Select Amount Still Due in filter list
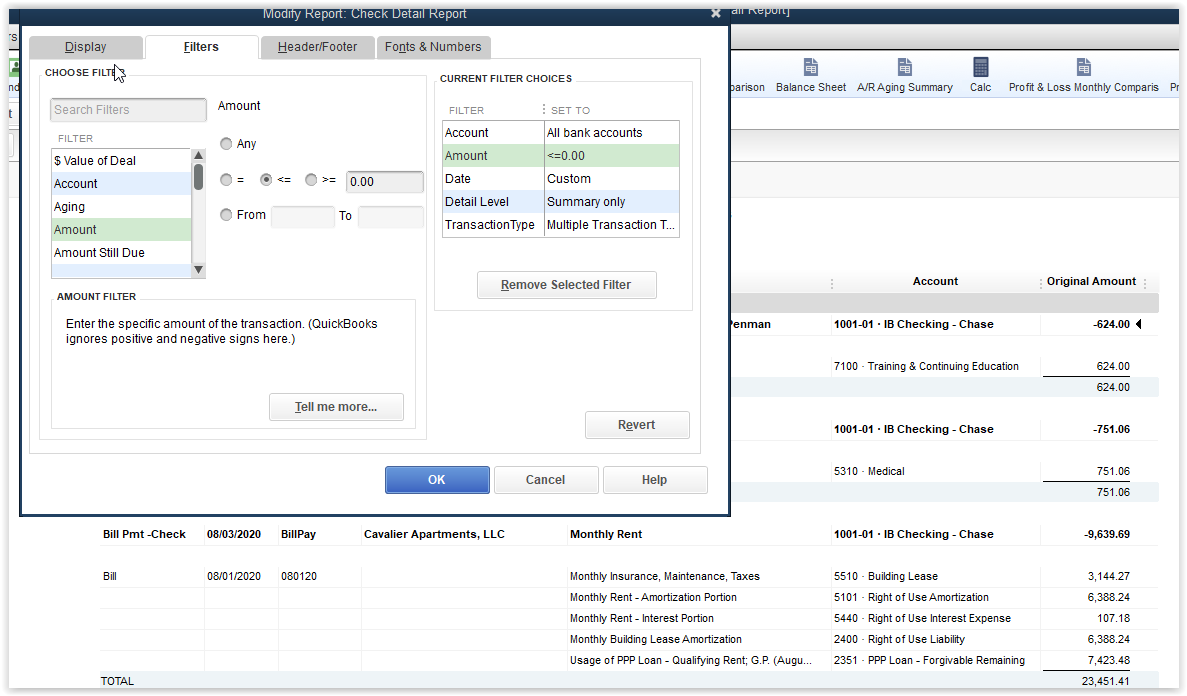Screen dimensions: 1187x696 (99, 252)
